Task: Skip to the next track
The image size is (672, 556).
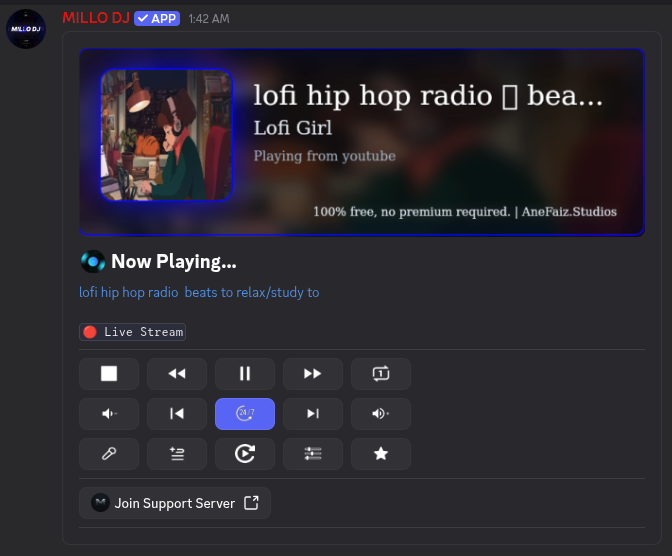Action: 313,414
